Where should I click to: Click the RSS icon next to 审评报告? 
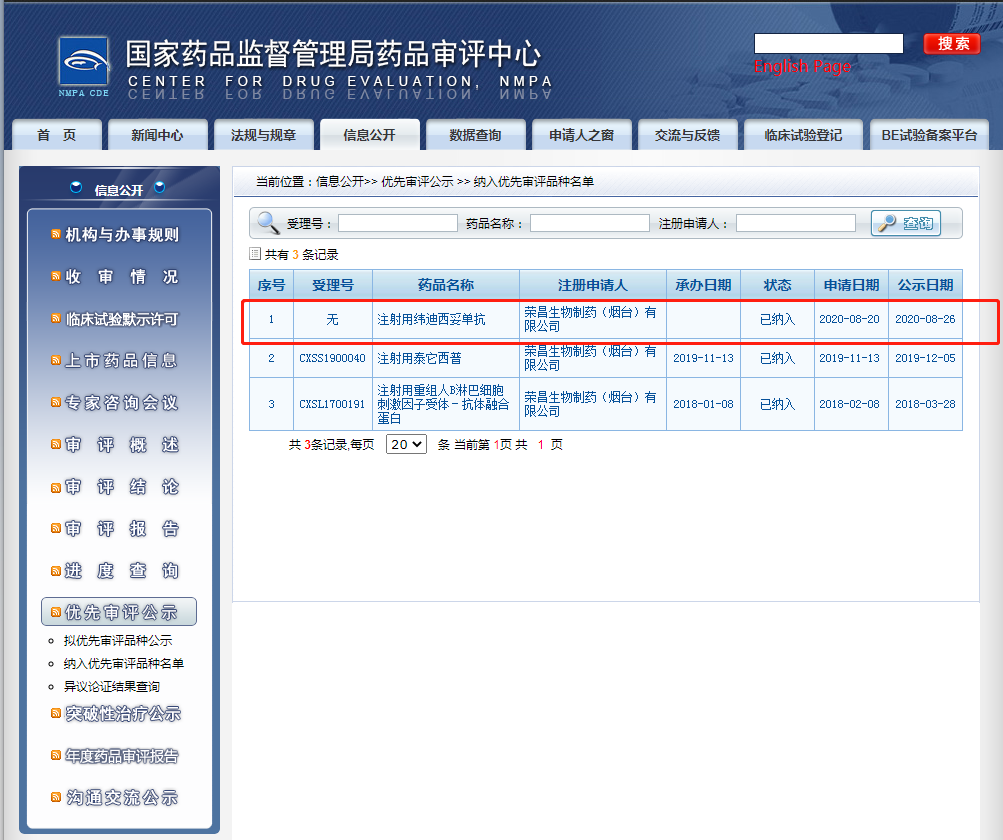coord(56,528)
